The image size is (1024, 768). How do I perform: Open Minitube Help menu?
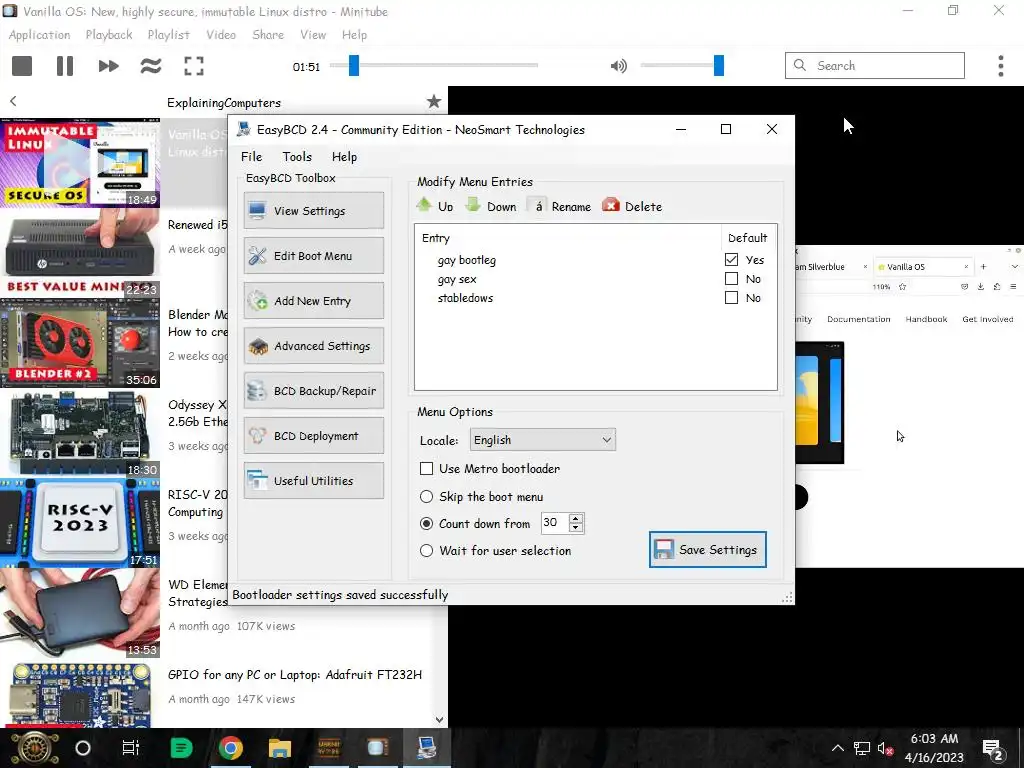[354, 35]
